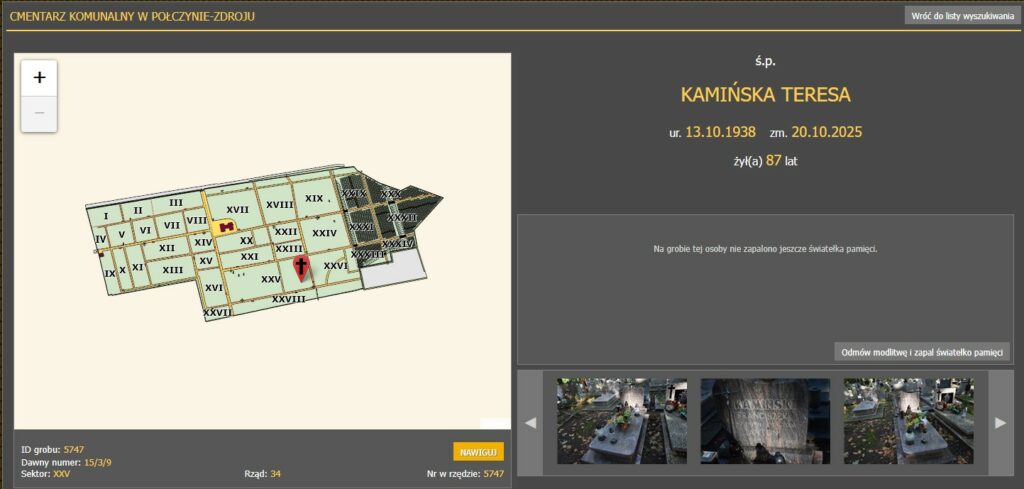Select sector XIII on the map
Screen dimensions: 1024x489
pyautogui.click(x=173, y=269)
